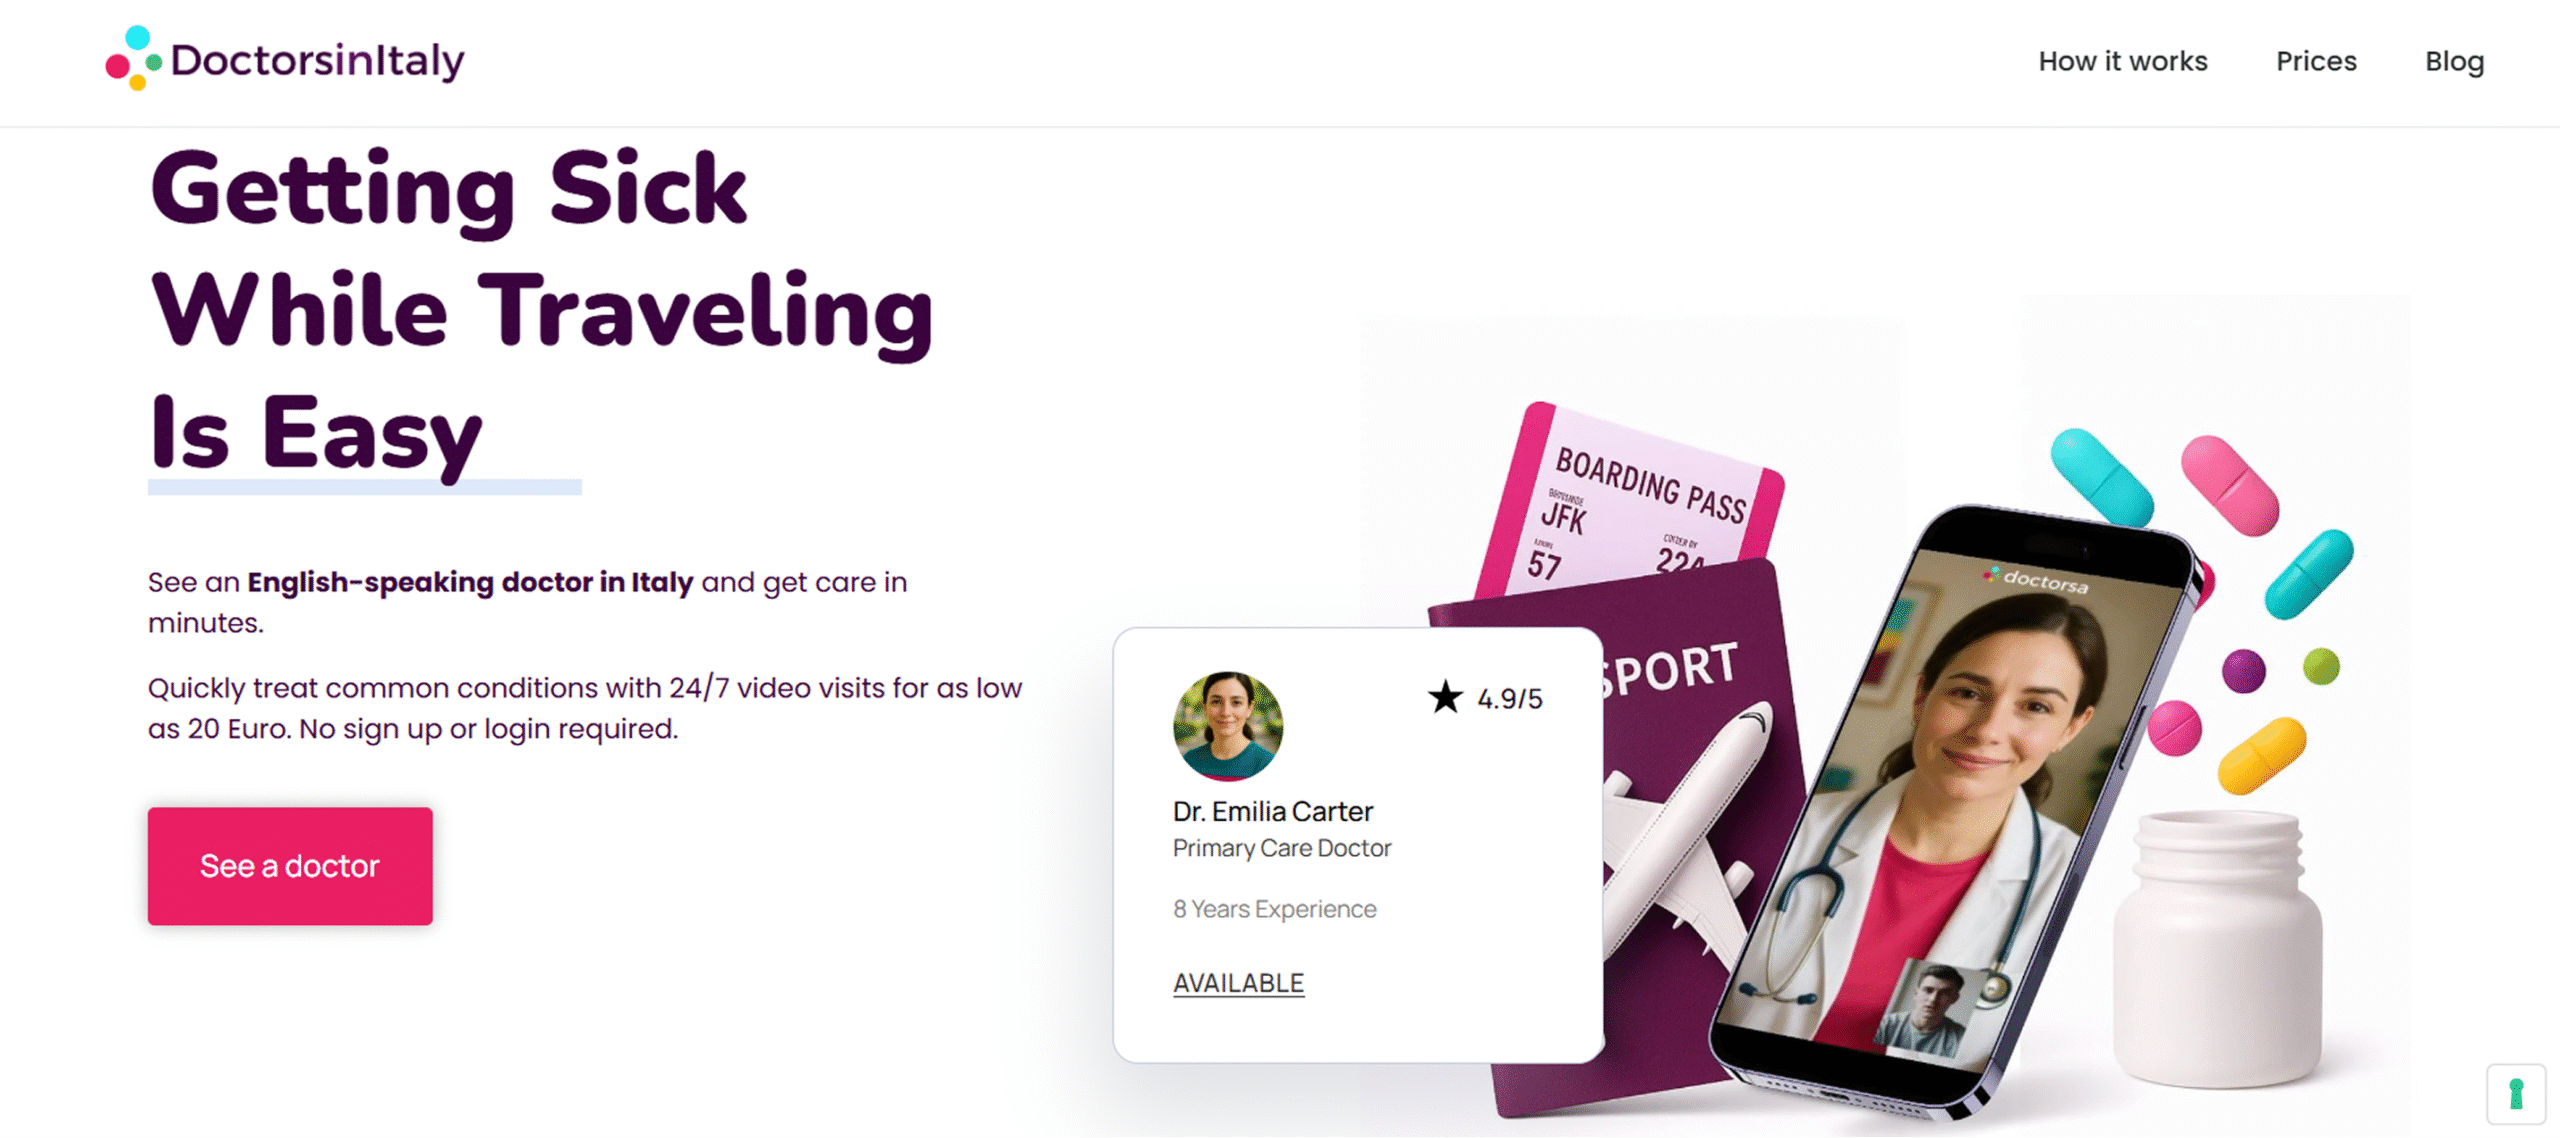Screen dimensions: 2560x1138
Task: Click the Dr. Emilia Carter name
Action: [1272, 811]
